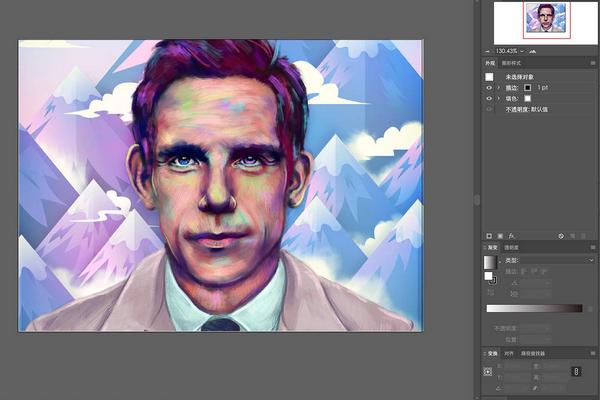
Task: Switch to the 渐变 (Gradient) tab
Action: point(492,248)
